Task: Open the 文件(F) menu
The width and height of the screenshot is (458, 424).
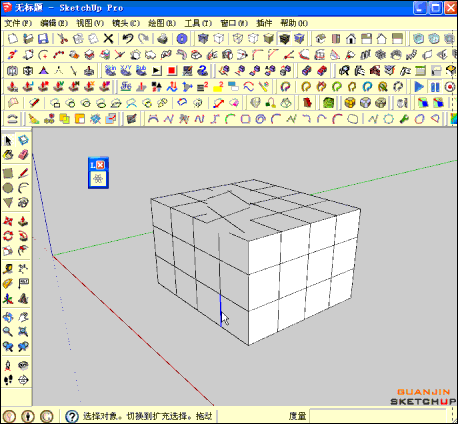Action: (18, 23)
